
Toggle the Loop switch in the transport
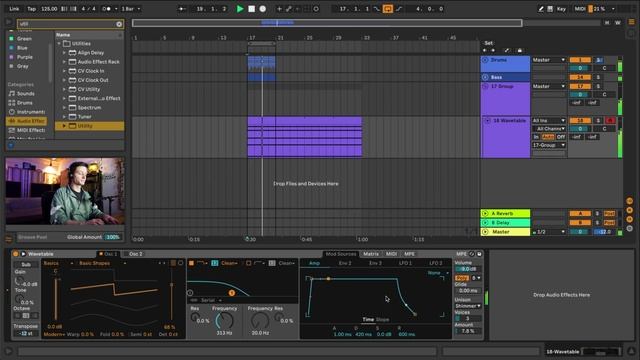pyautogui.click(x=387, y=9)
